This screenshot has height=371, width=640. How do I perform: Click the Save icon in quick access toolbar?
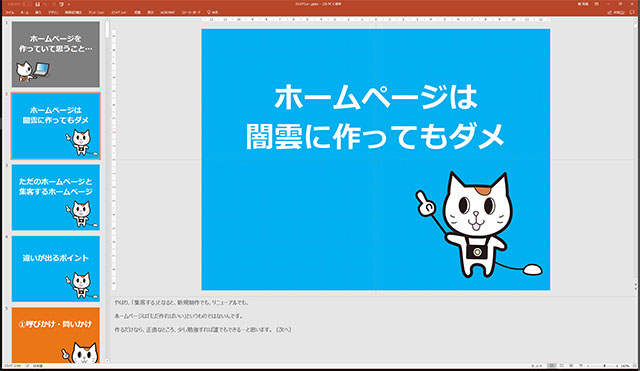37,4
